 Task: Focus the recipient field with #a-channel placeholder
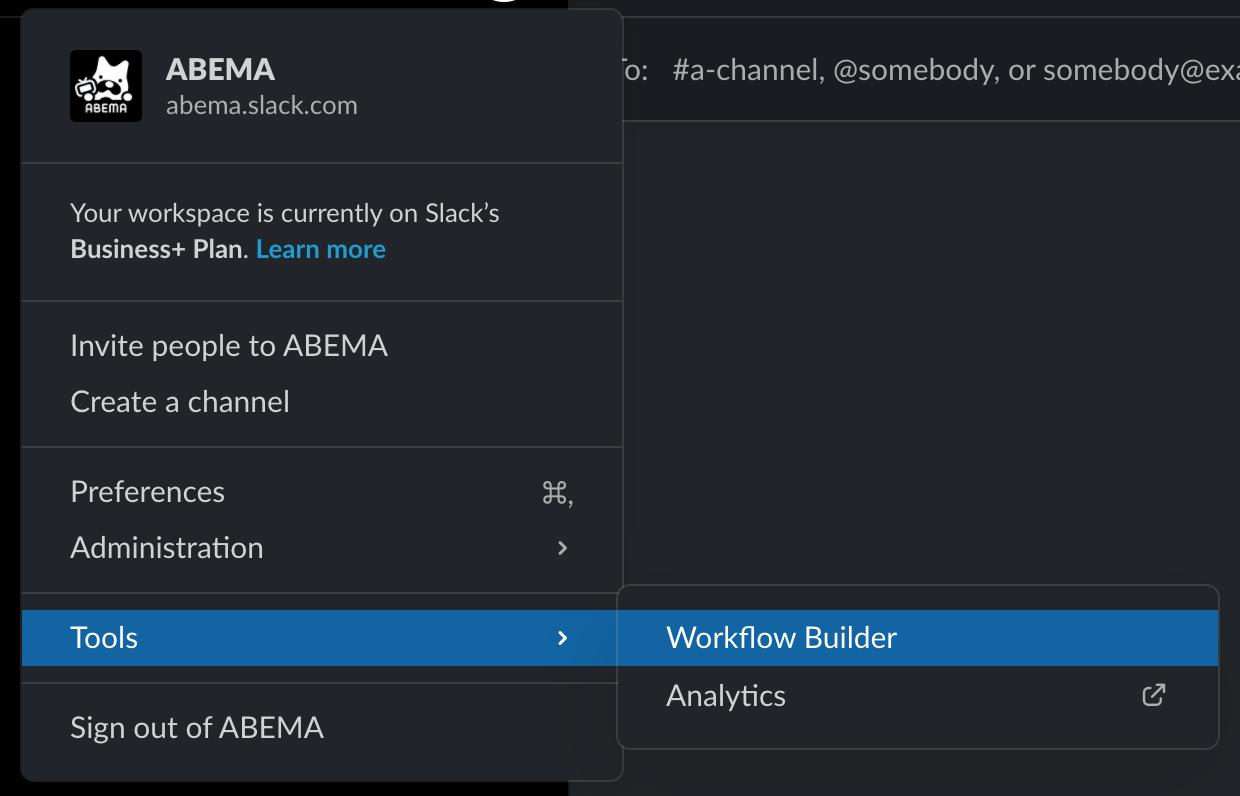pyautogui.click(x=930, y=70)
